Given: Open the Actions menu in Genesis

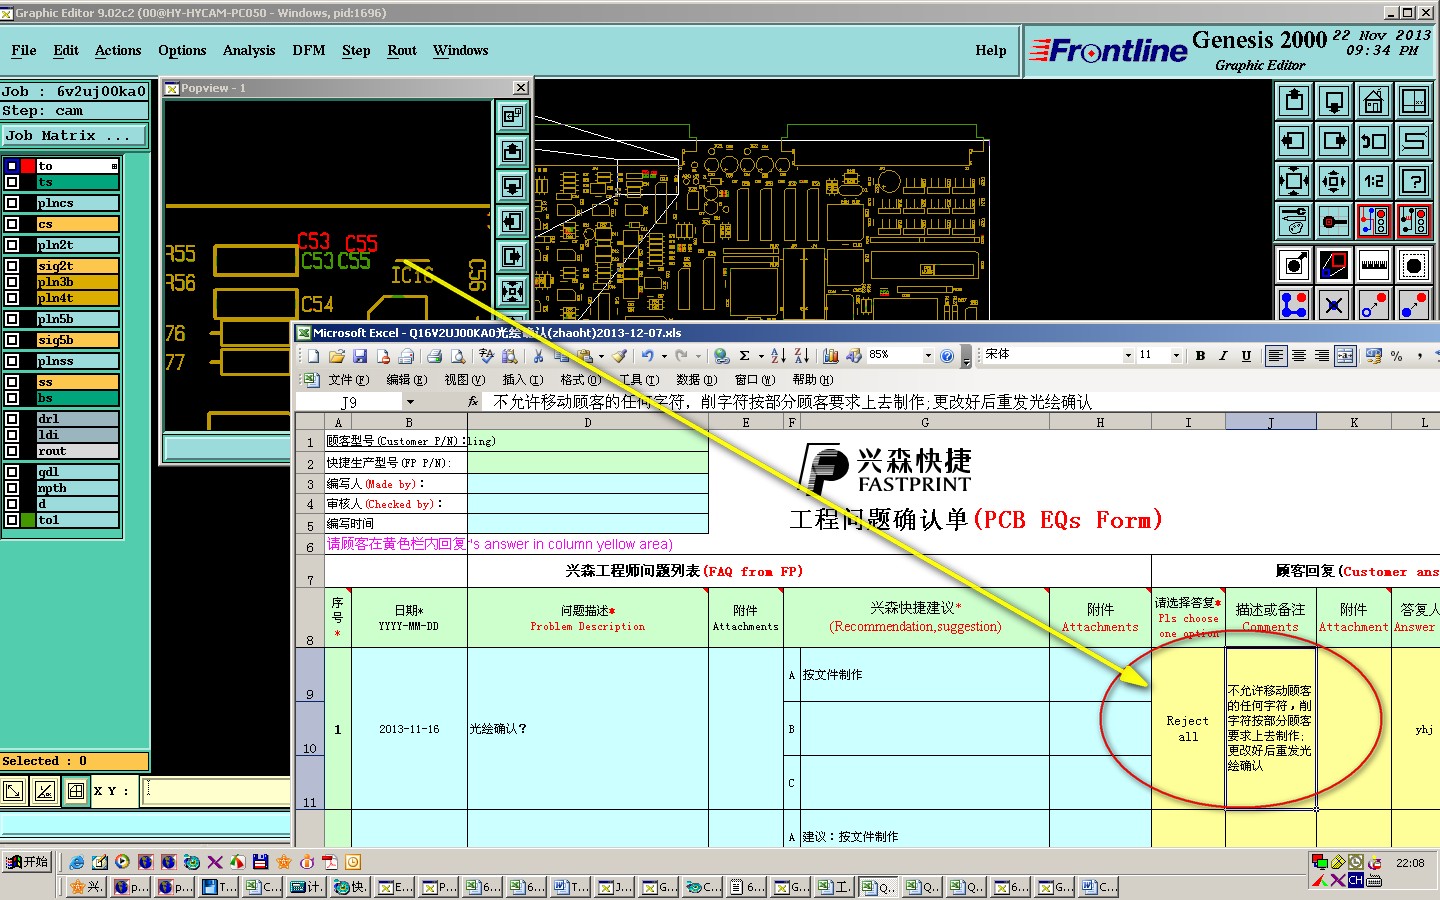Looking at the screenshot, I should click(x=118, y=50).
